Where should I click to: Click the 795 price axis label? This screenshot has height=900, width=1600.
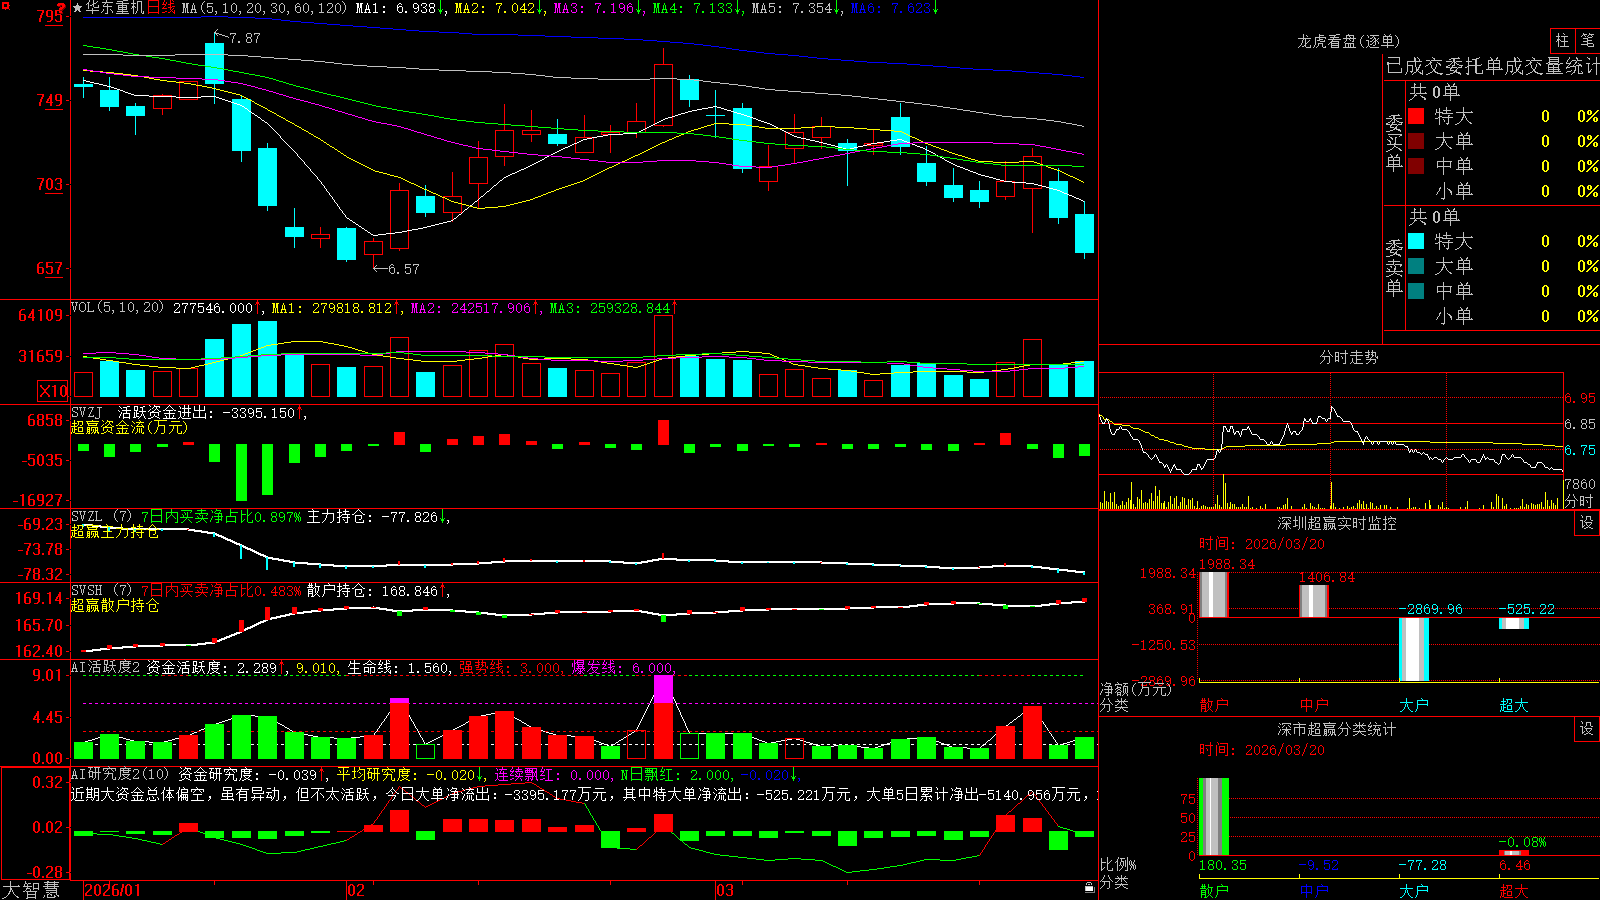(50, 16)
